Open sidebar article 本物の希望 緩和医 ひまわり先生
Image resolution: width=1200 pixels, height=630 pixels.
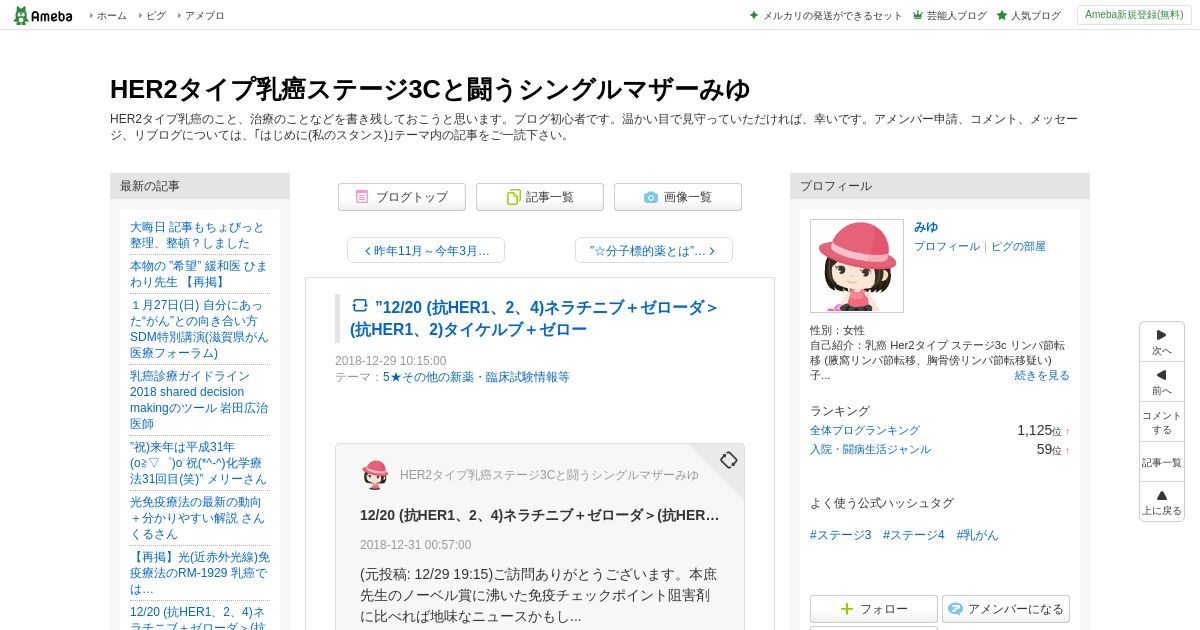click(x=199, y=274)
